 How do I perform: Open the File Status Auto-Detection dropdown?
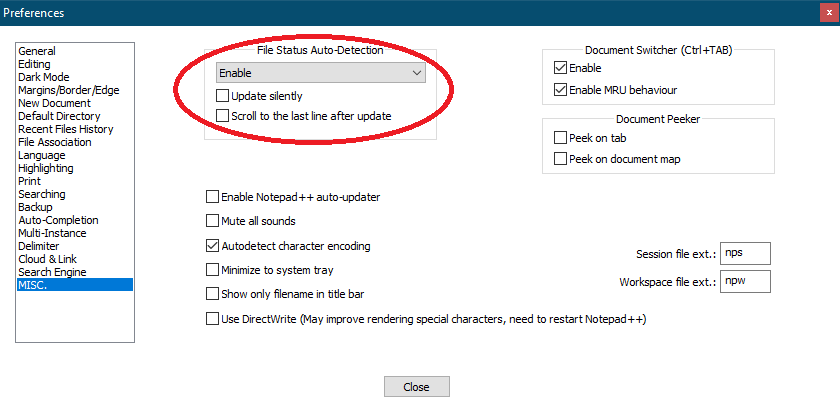click(x=320, y=73)
